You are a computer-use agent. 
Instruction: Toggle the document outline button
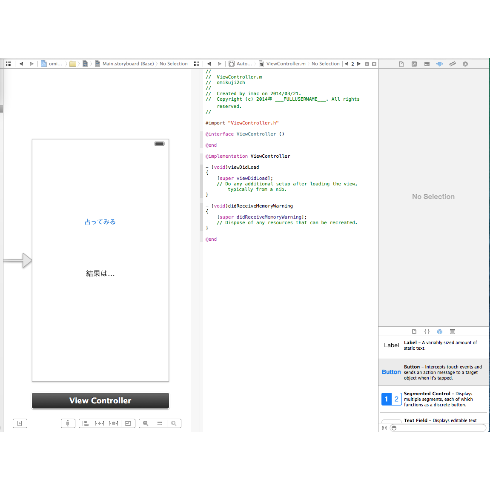[x=20, y=423]
